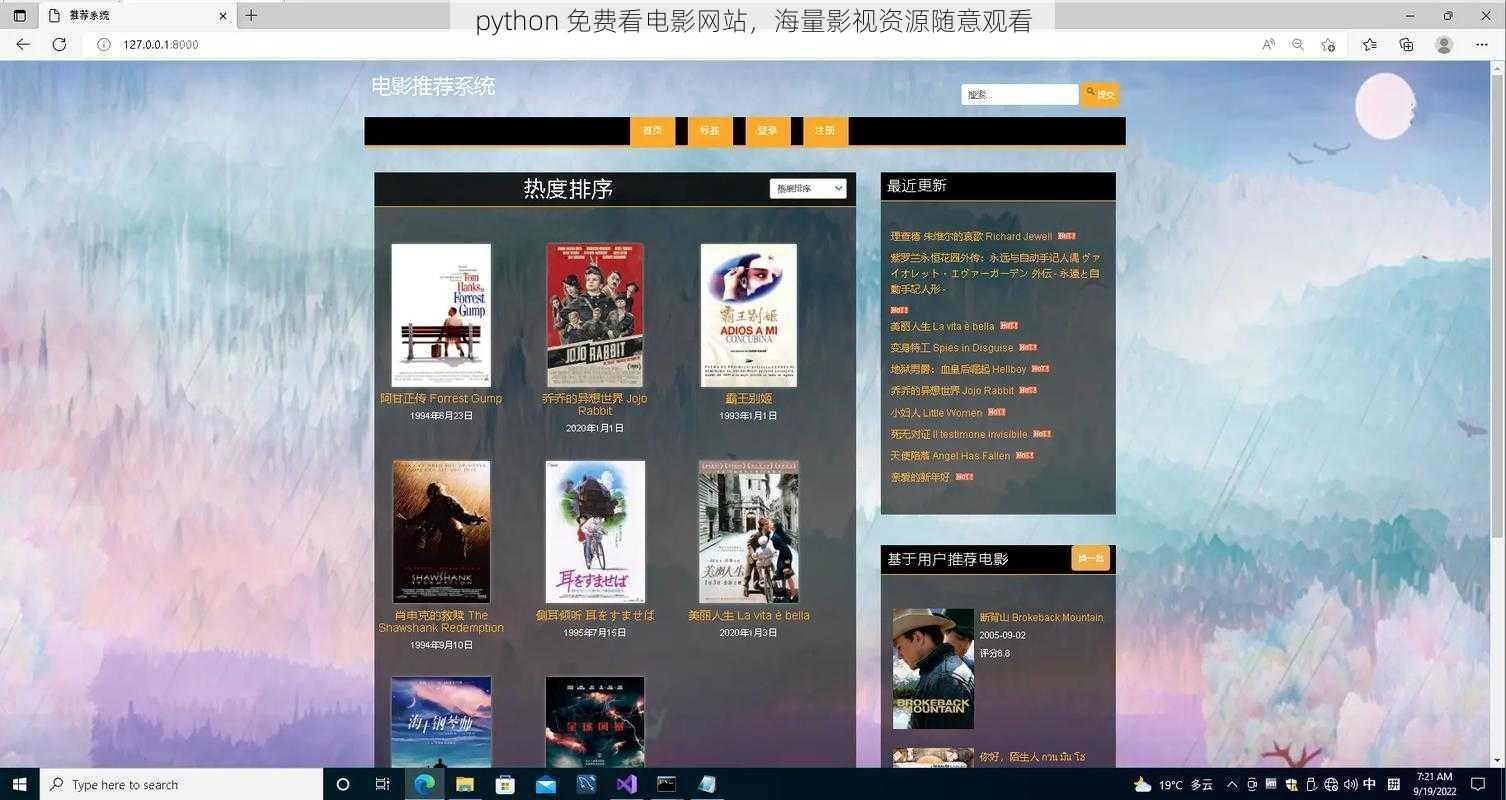1506x800 pixels.
Task: Open the notification center icon
Action: point(1478,784)
